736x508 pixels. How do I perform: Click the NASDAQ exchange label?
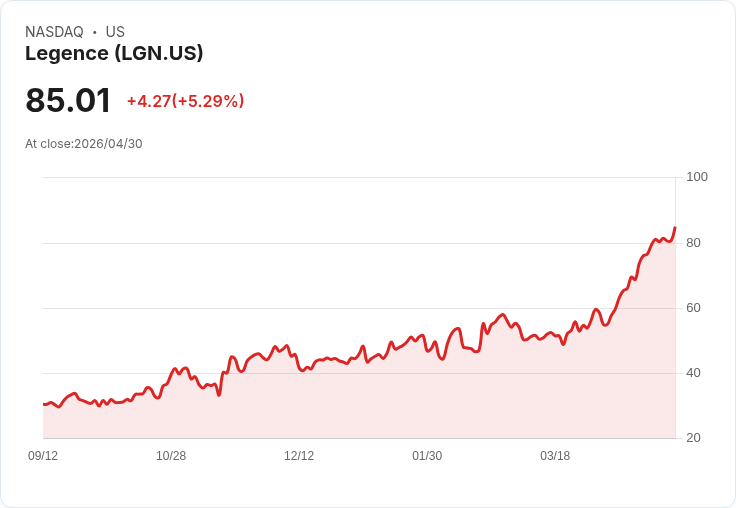[x=54, y=32]
